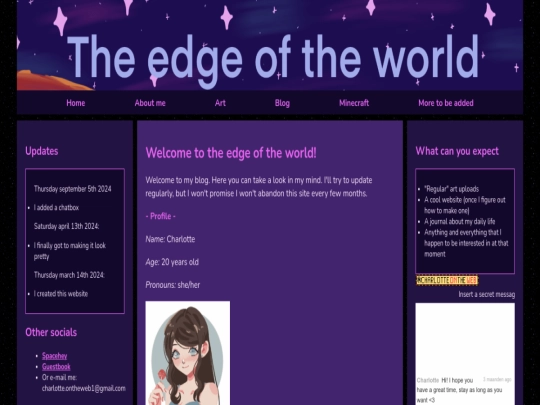The image size is (540, 405).
Task: Open the Blog page
Action: click(x=282, y=103)
